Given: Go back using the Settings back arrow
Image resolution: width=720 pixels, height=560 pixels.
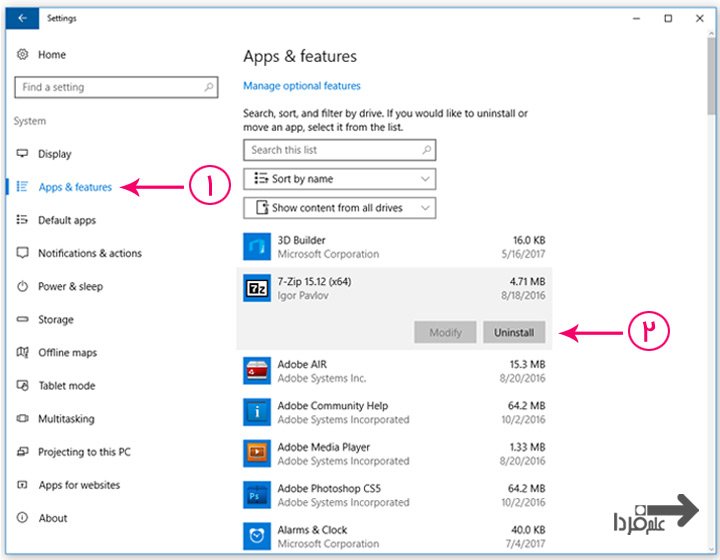Looking at the screenshot, I should pyautogui.click(x=22, y=18).
